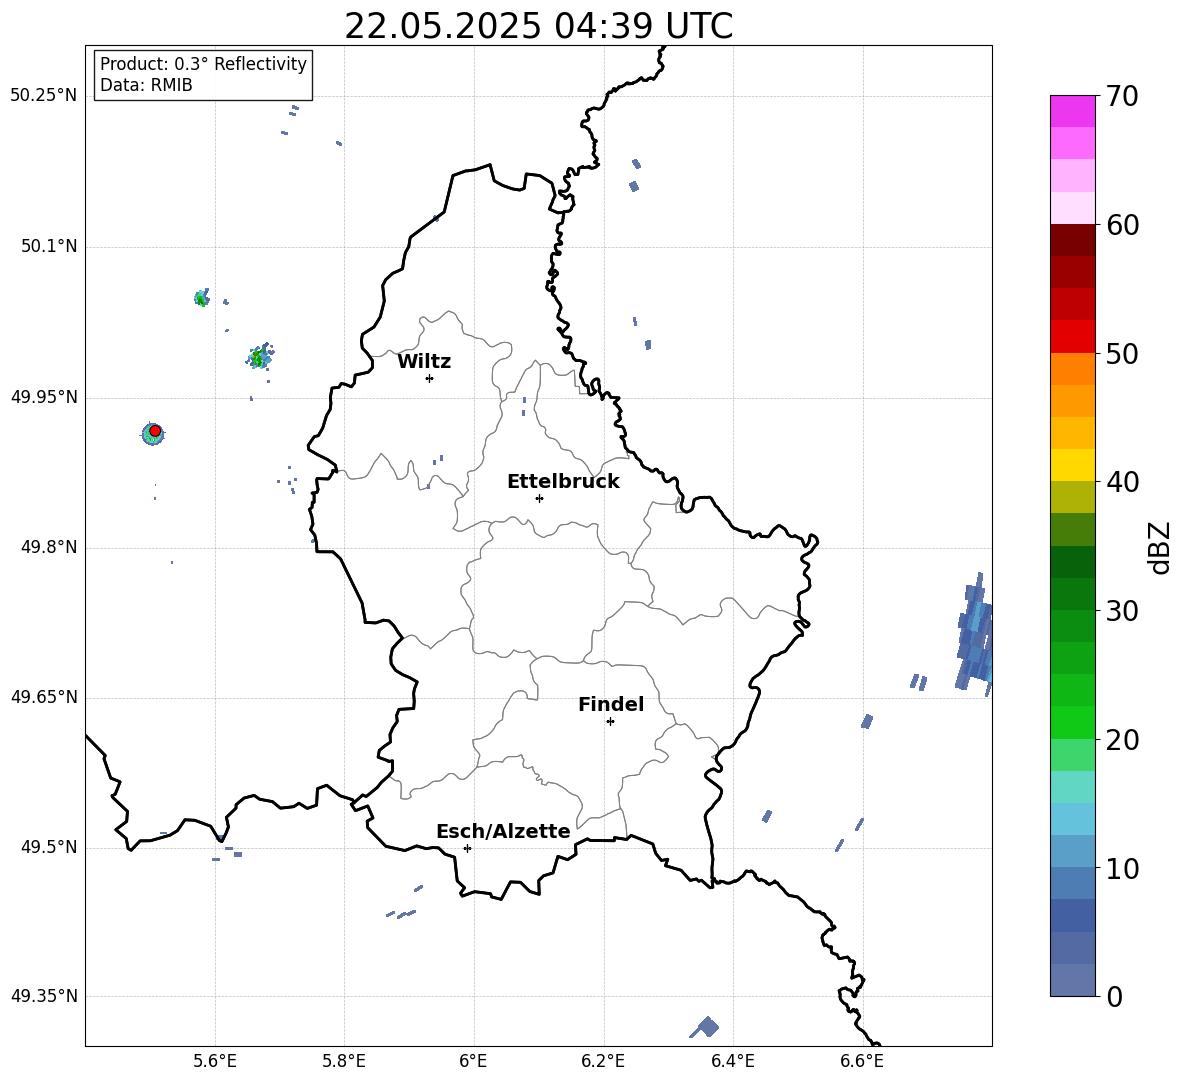Pick the slate blue swatch at colorbar bottom
Viewport: 1184px width, 1081px height.
(1072, 980)
